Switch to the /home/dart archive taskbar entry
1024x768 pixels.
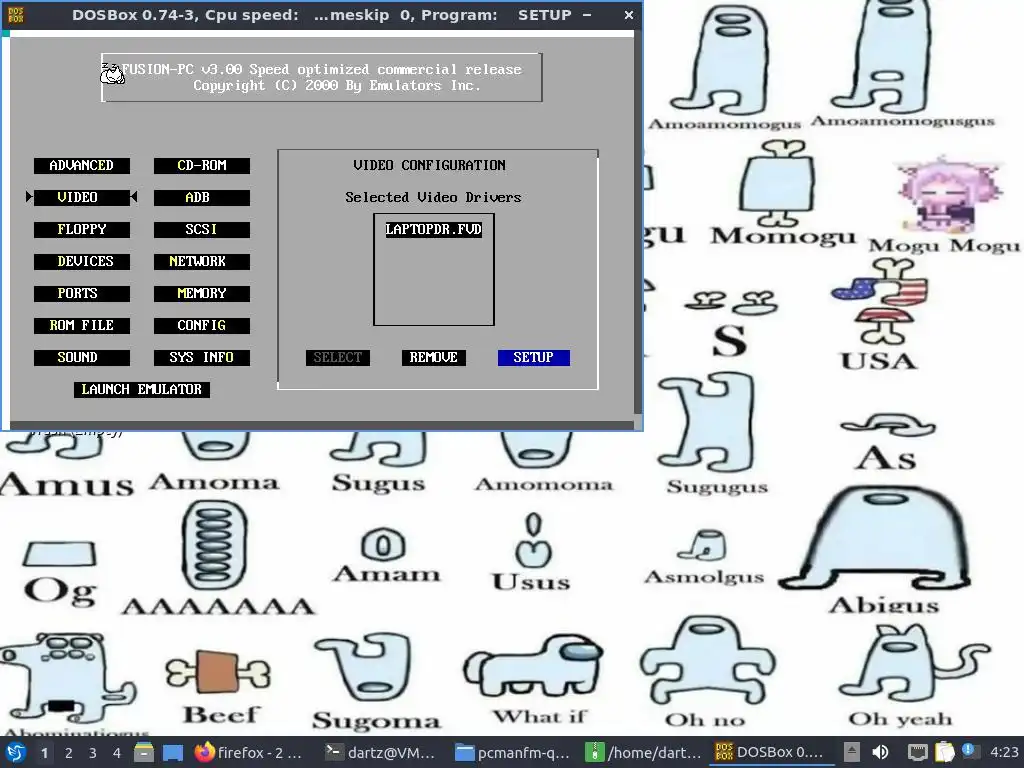(643, 753)
